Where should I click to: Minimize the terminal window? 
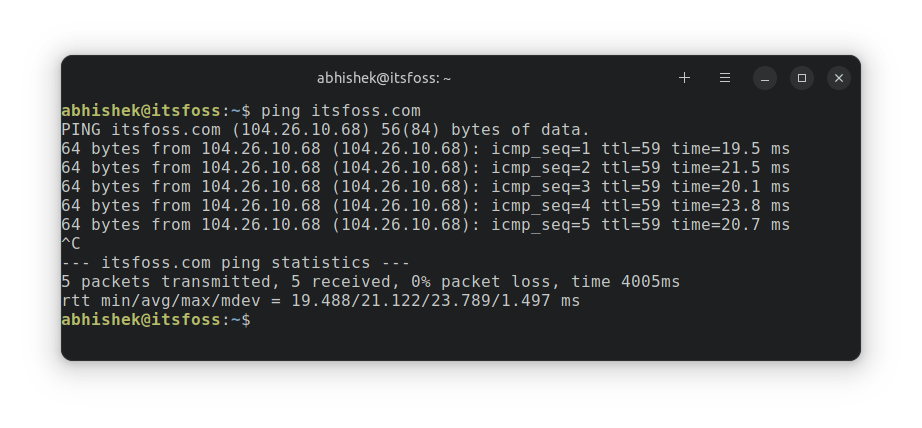765,78
